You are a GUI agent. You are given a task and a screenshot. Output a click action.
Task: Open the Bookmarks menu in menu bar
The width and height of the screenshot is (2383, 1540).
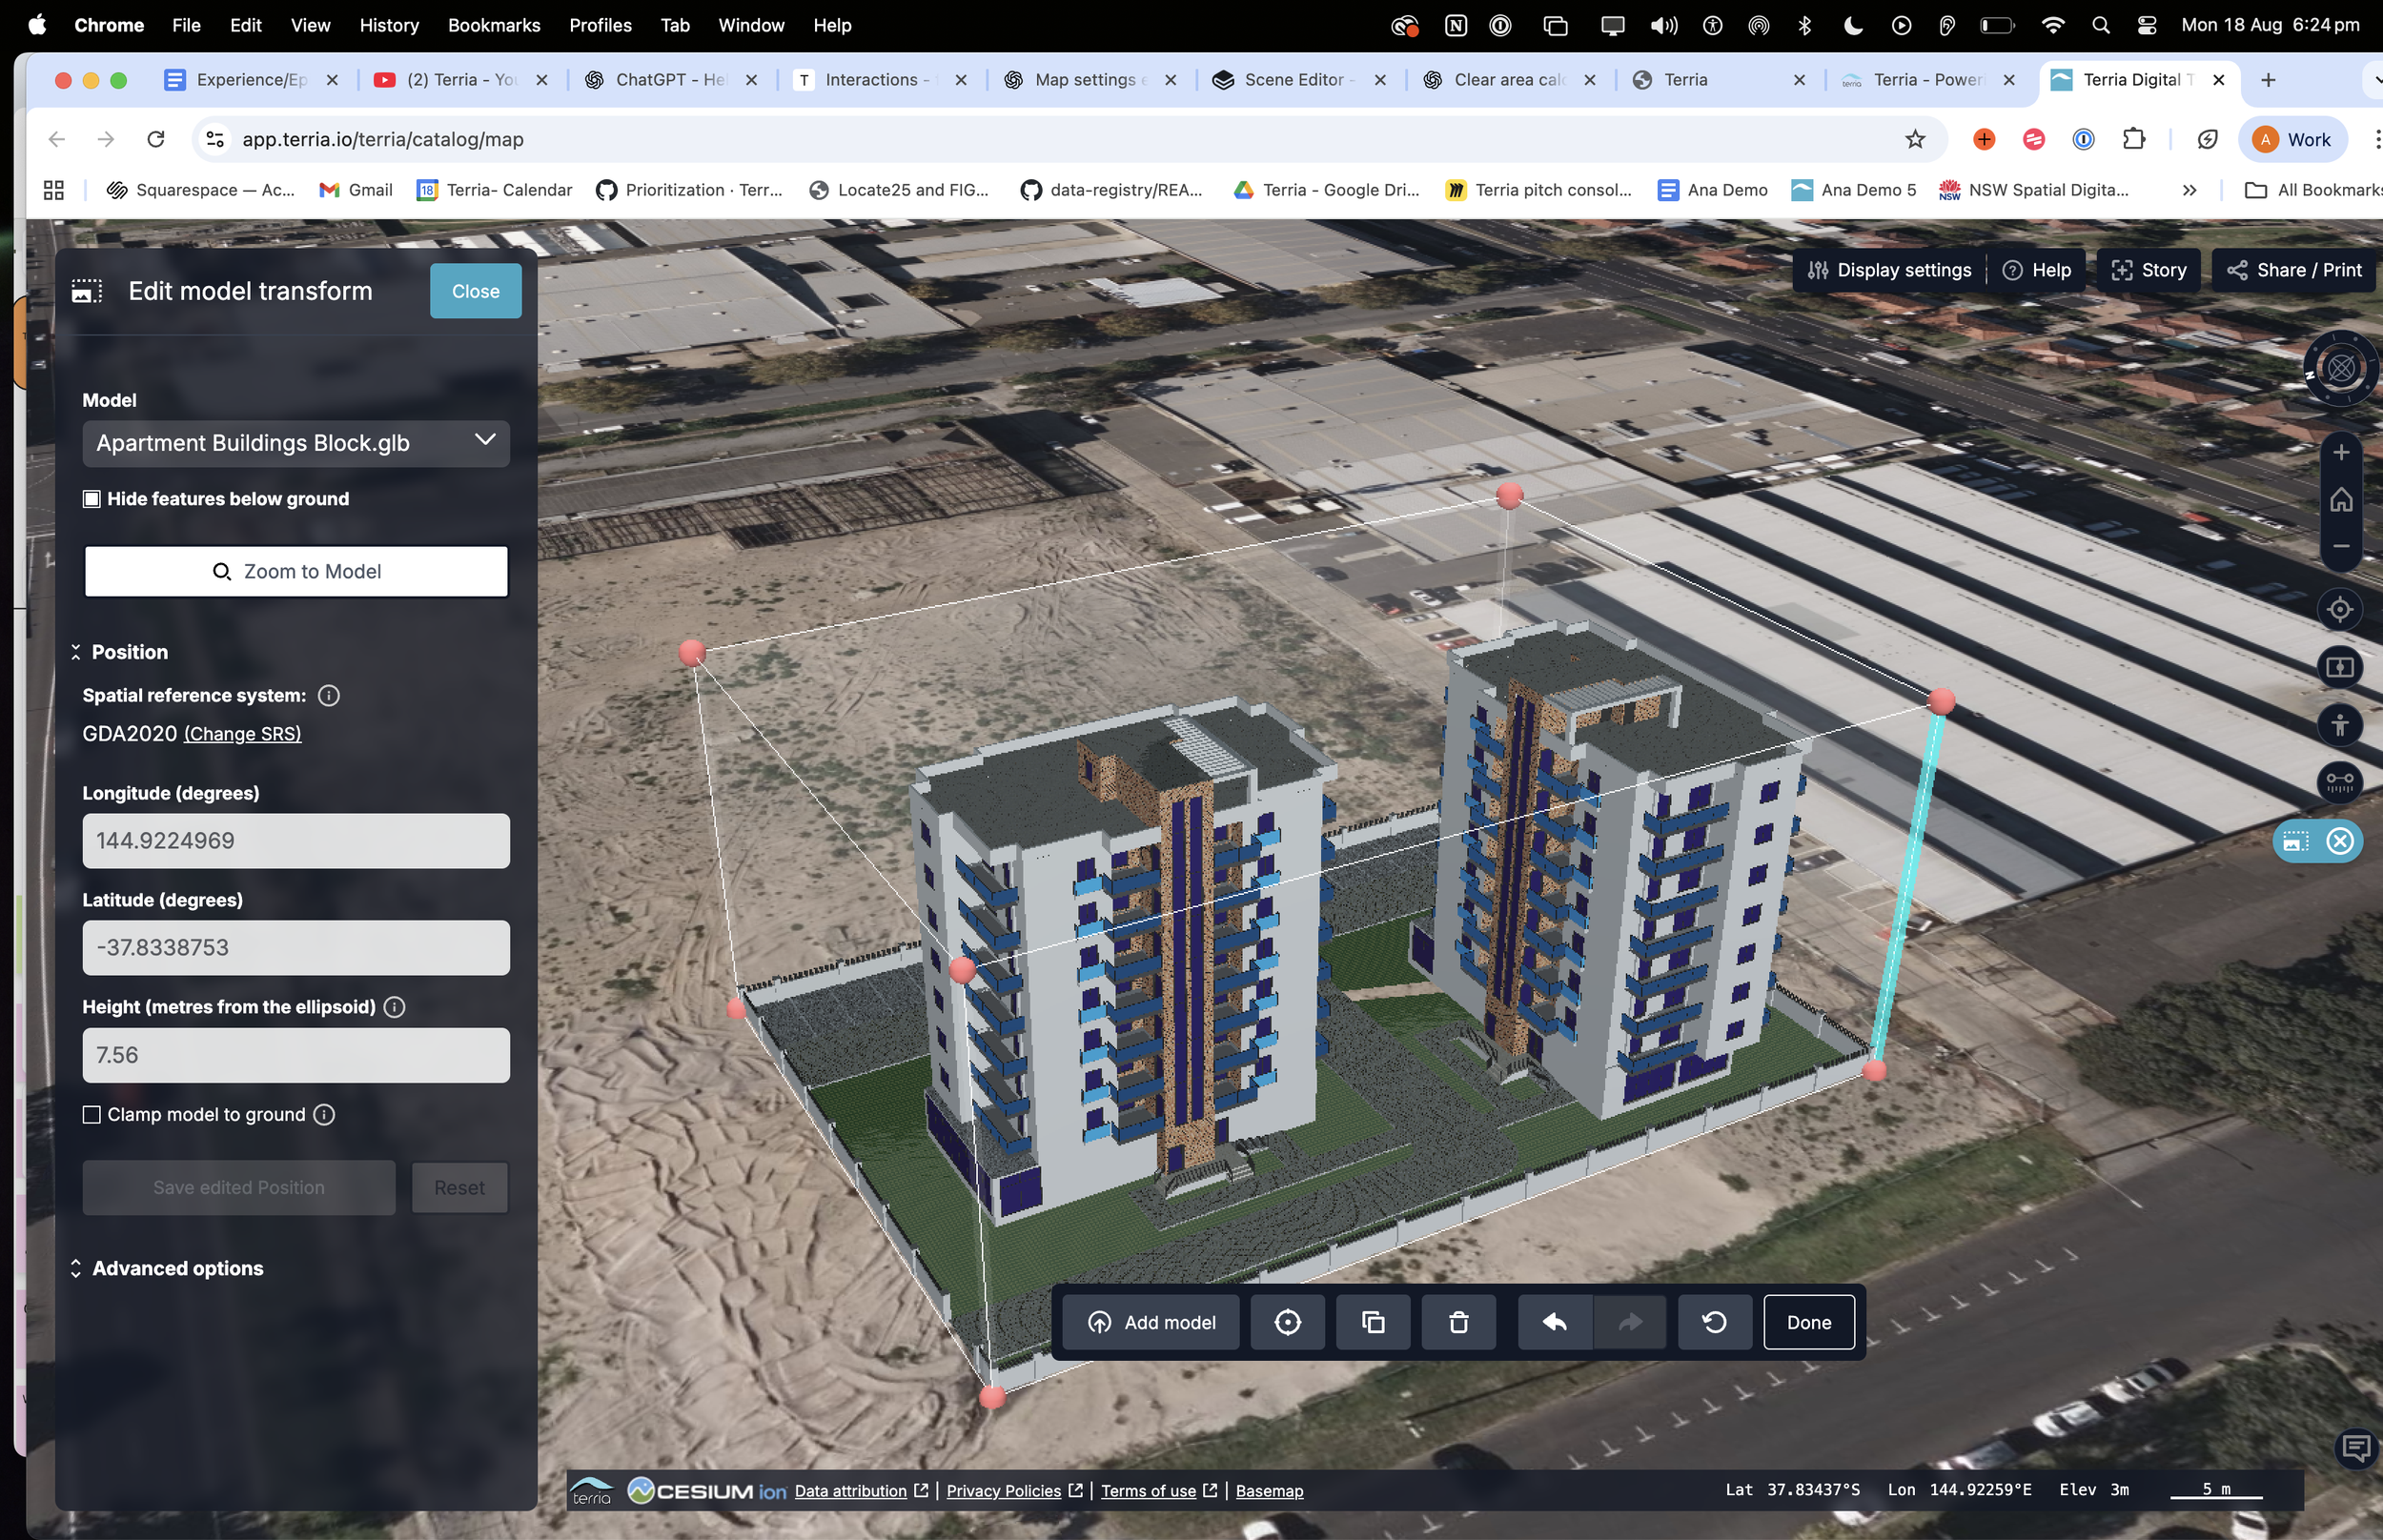[x=493, y=25]
